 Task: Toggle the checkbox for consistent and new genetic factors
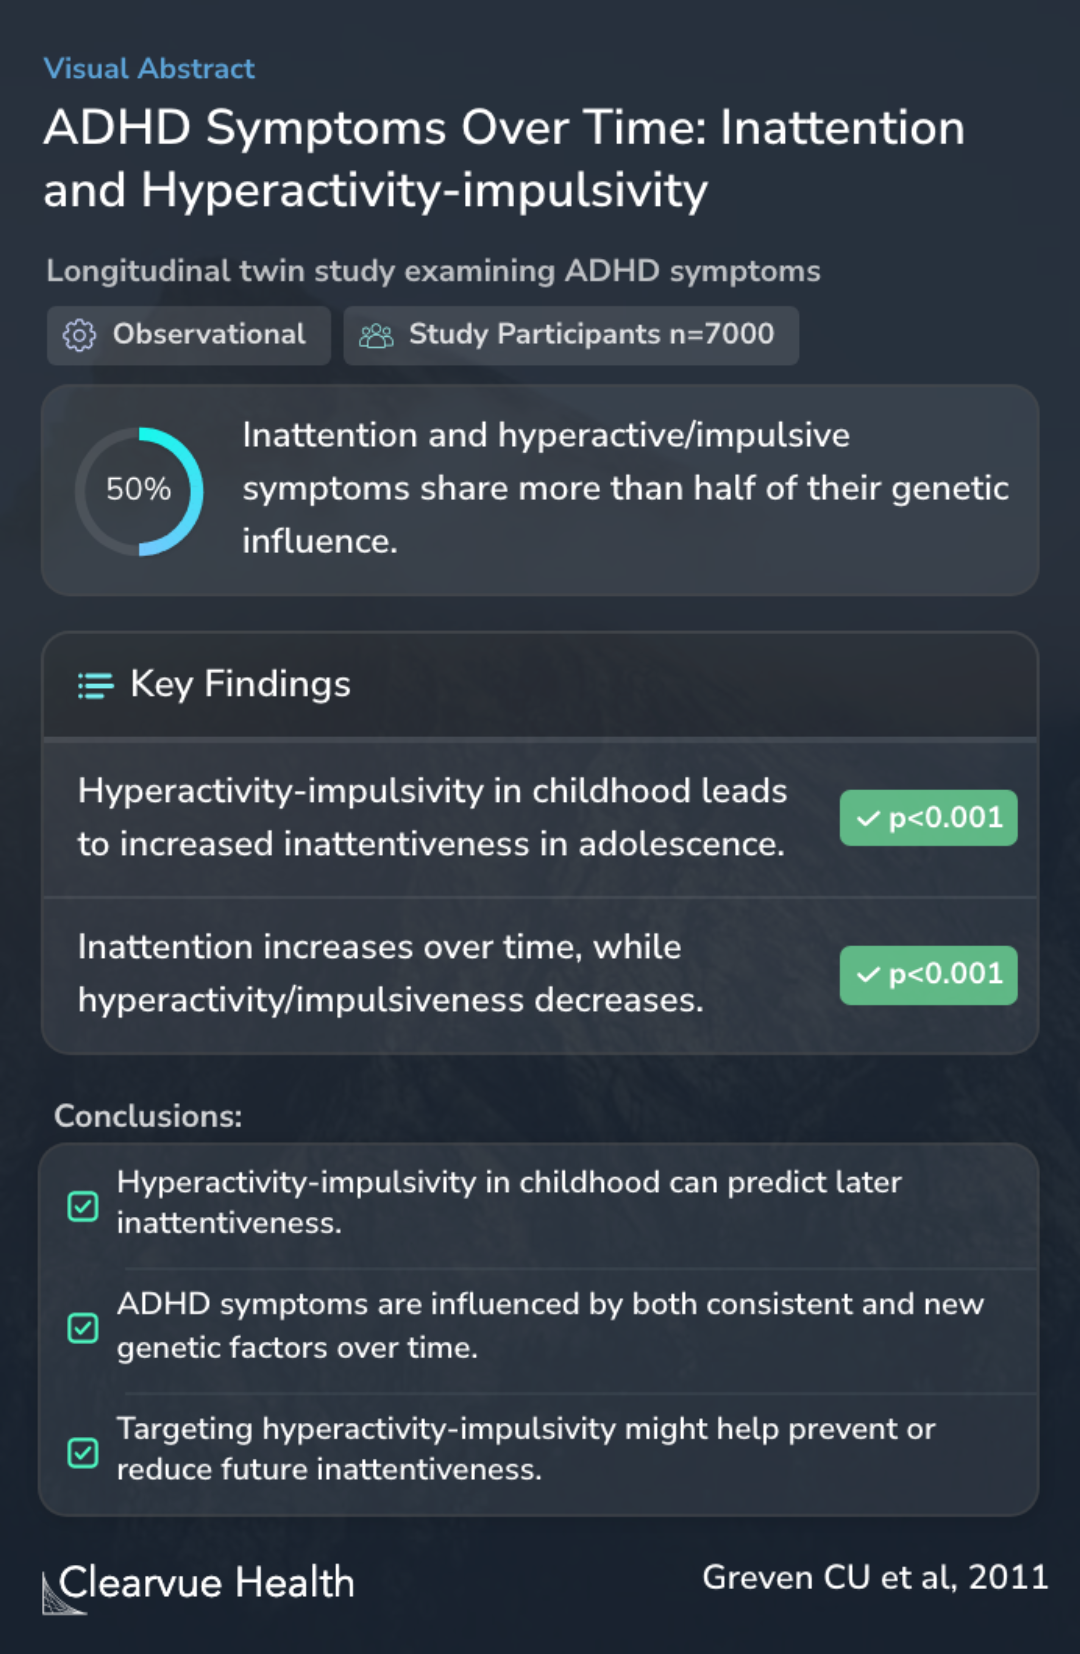(x=83, y=1328)
